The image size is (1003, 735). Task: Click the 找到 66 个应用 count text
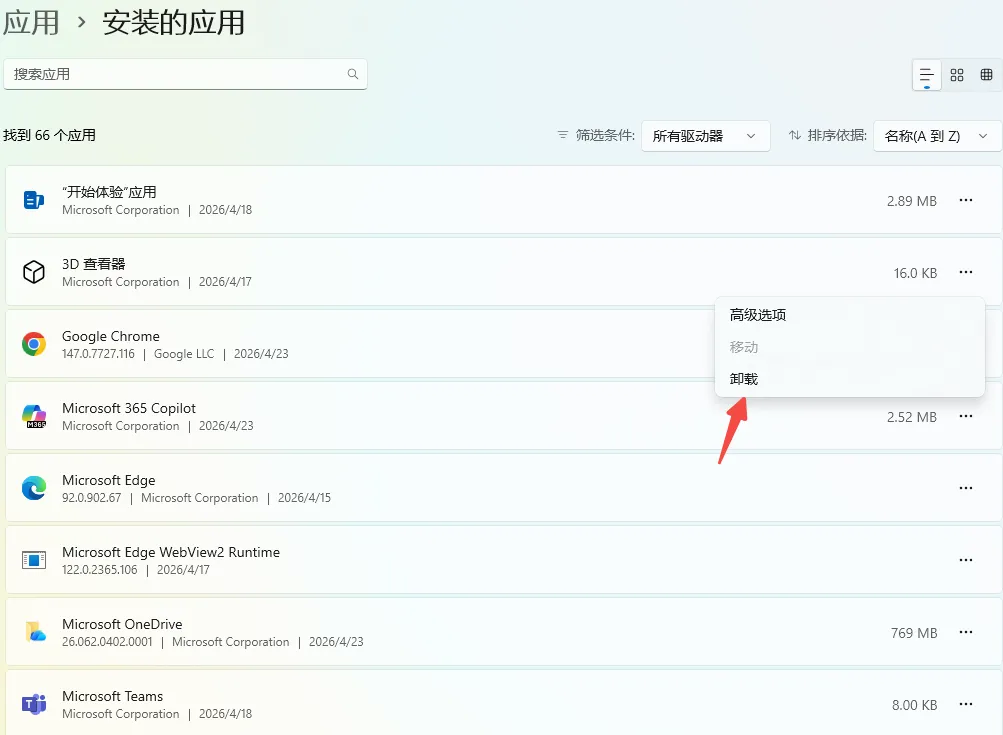49,135
